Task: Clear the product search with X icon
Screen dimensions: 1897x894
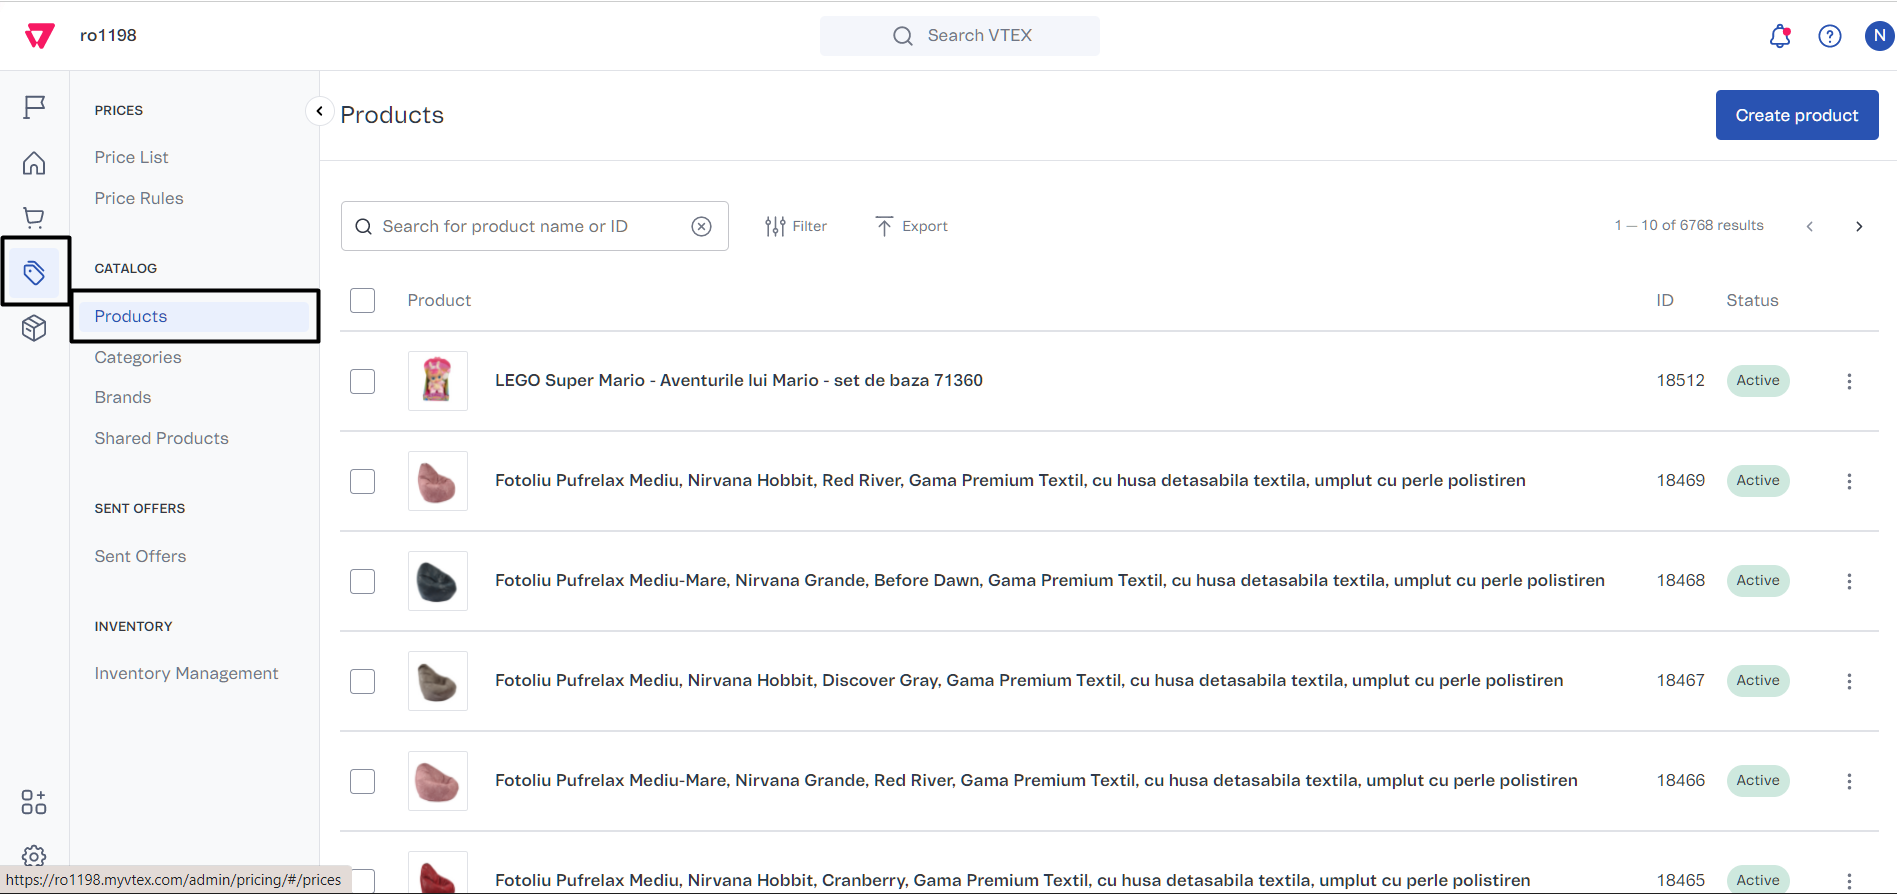Action: coord(702,227)
